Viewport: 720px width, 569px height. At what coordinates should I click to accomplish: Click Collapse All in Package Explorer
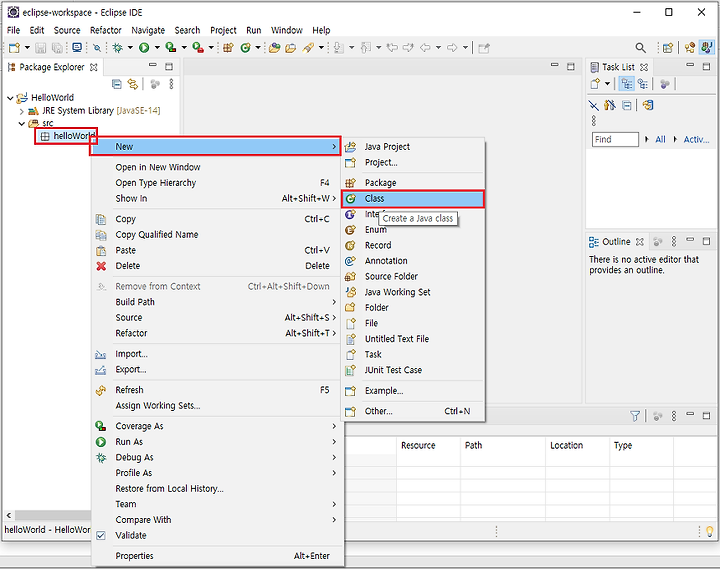[x=117, y=84]
